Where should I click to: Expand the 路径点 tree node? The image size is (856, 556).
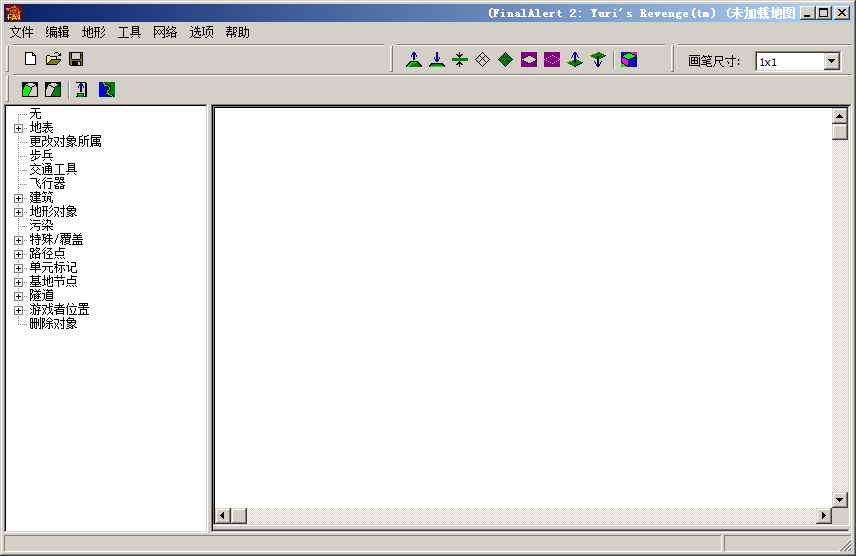(x=19, y=255)
